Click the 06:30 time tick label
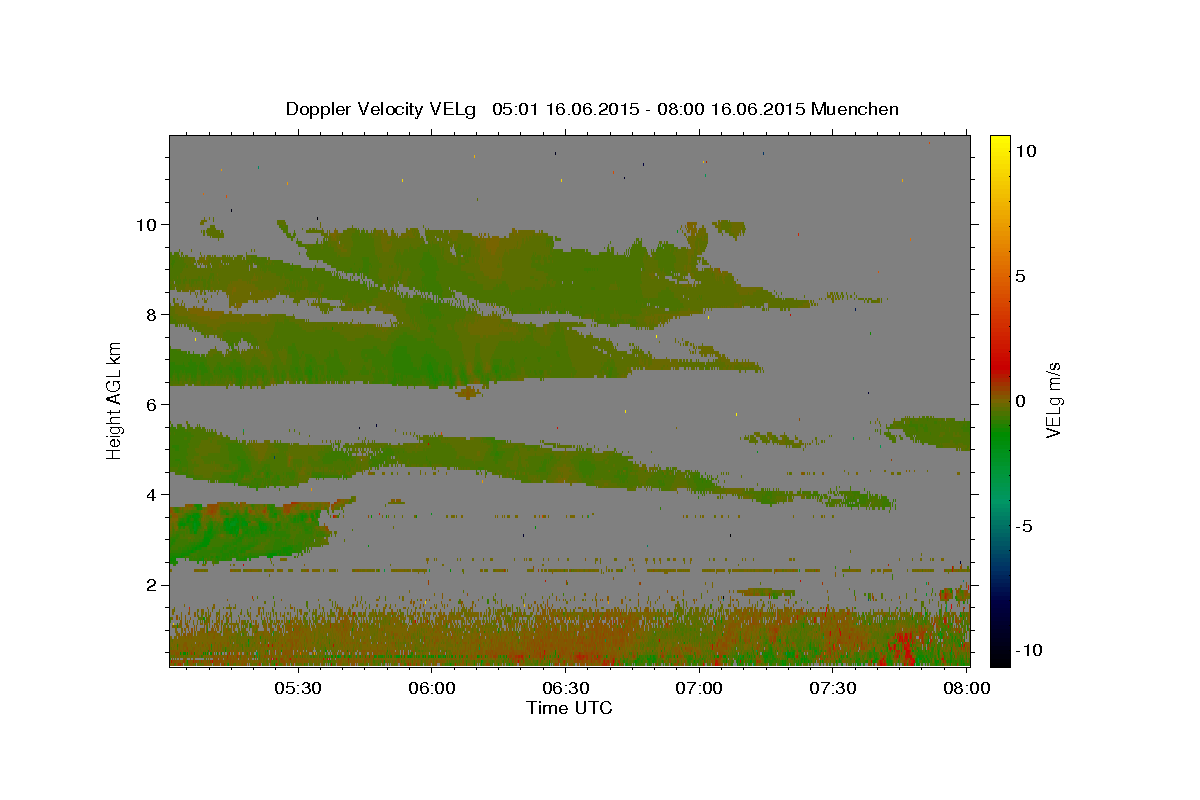The height and width of the screenshot is (800, 1200). [565, 689]
